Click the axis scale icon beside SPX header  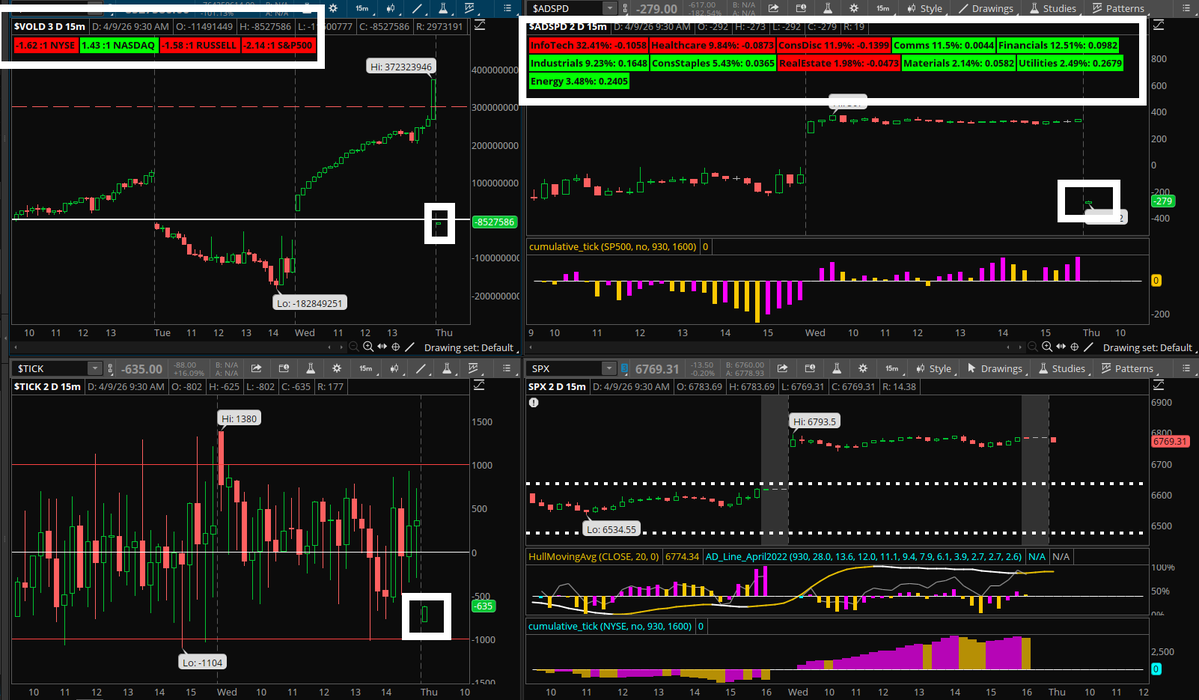click(x=1158, y=386)
